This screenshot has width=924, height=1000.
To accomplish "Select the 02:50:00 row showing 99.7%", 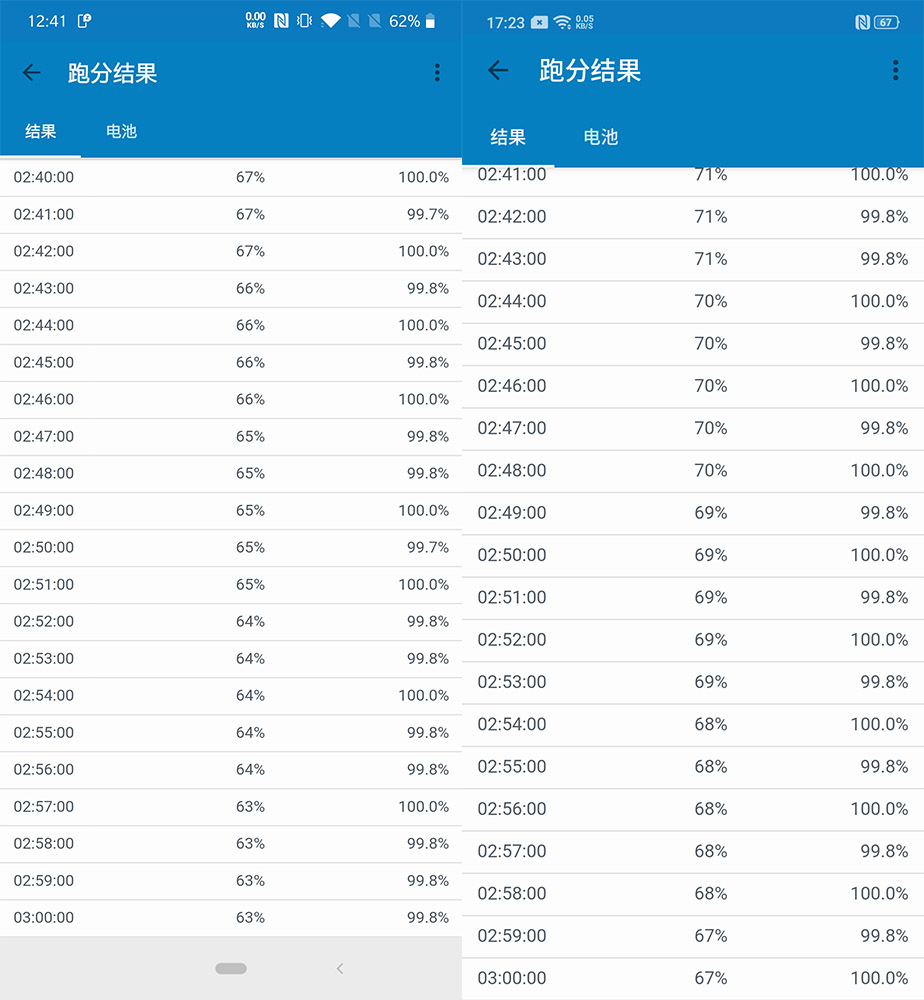I will coord(231,548).
